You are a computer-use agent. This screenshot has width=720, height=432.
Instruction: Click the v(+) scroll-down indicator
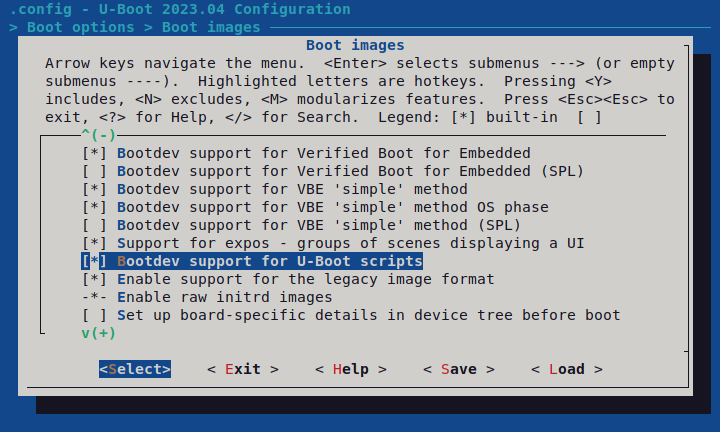click(x=99, y=333)
